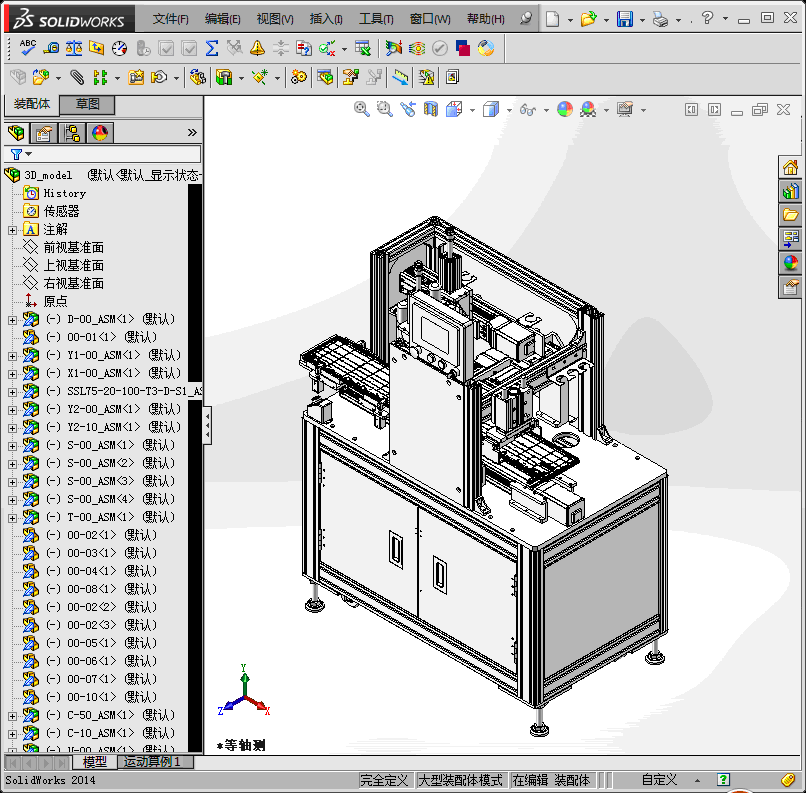Open the Design Library task pane icon
Viewport: 806px width, 793px height.
[x=791, y=191]
